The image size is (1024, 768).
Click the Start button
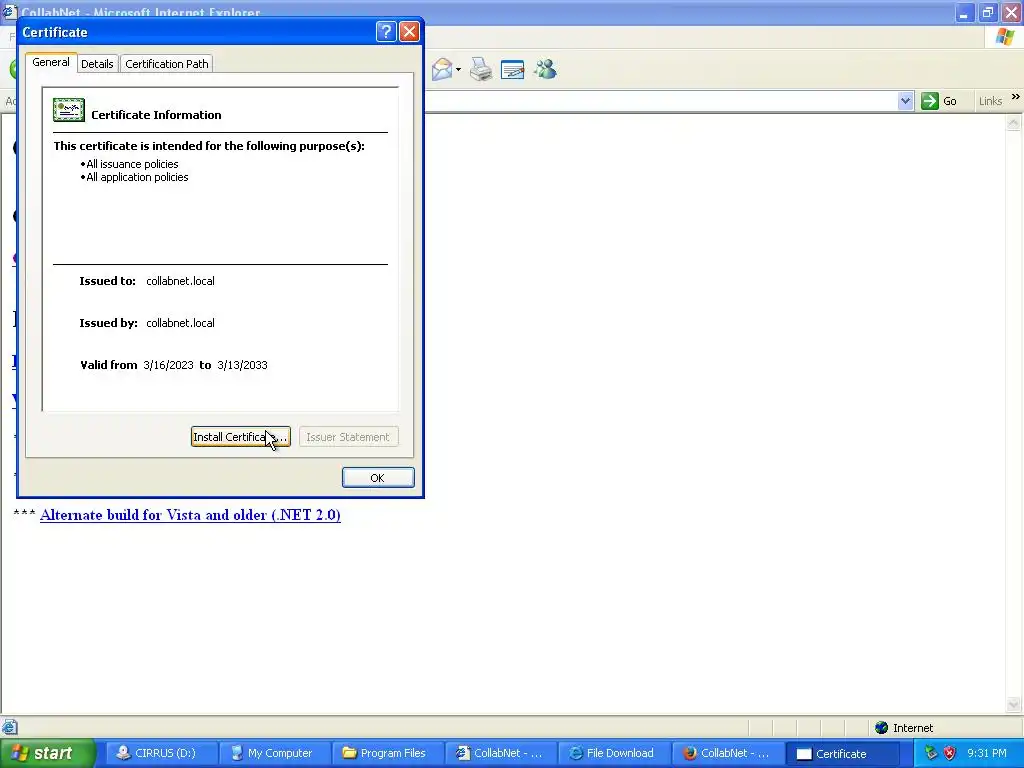click(46, 754)
